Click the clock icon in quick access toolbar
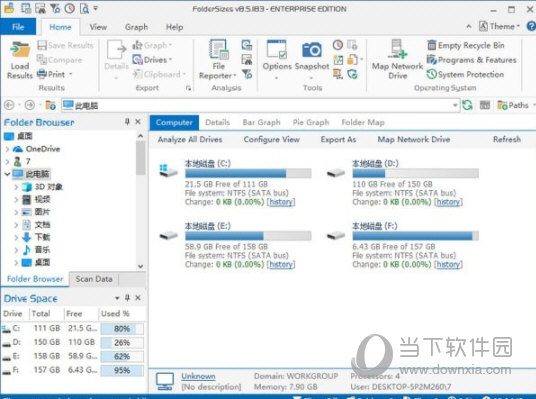Image resolution: width=536 pixels, height=399 pixels. tap(70, 8)
